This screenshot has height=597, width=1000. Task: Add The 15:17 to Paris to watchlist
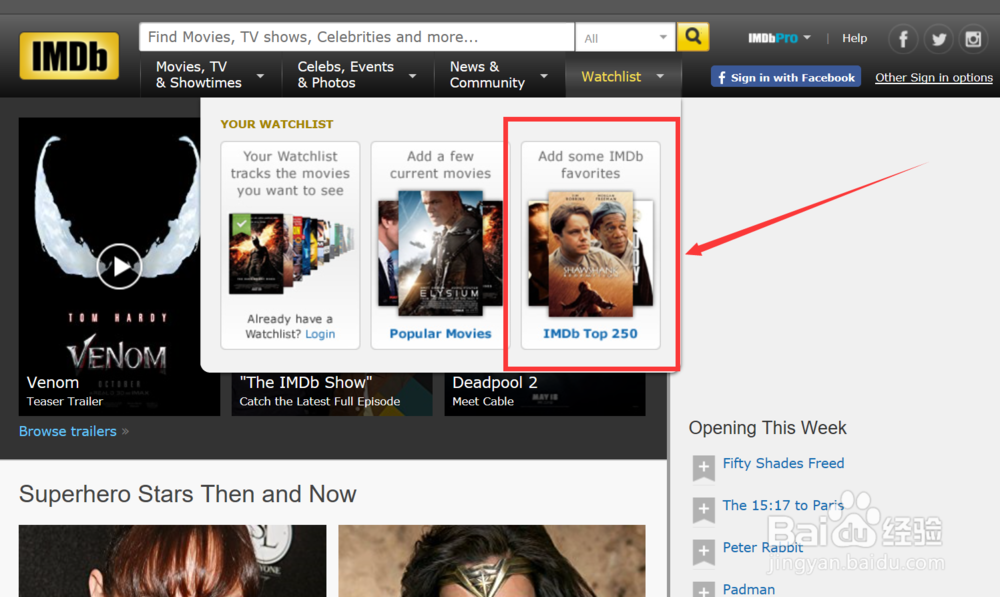(x=703, y=510)
